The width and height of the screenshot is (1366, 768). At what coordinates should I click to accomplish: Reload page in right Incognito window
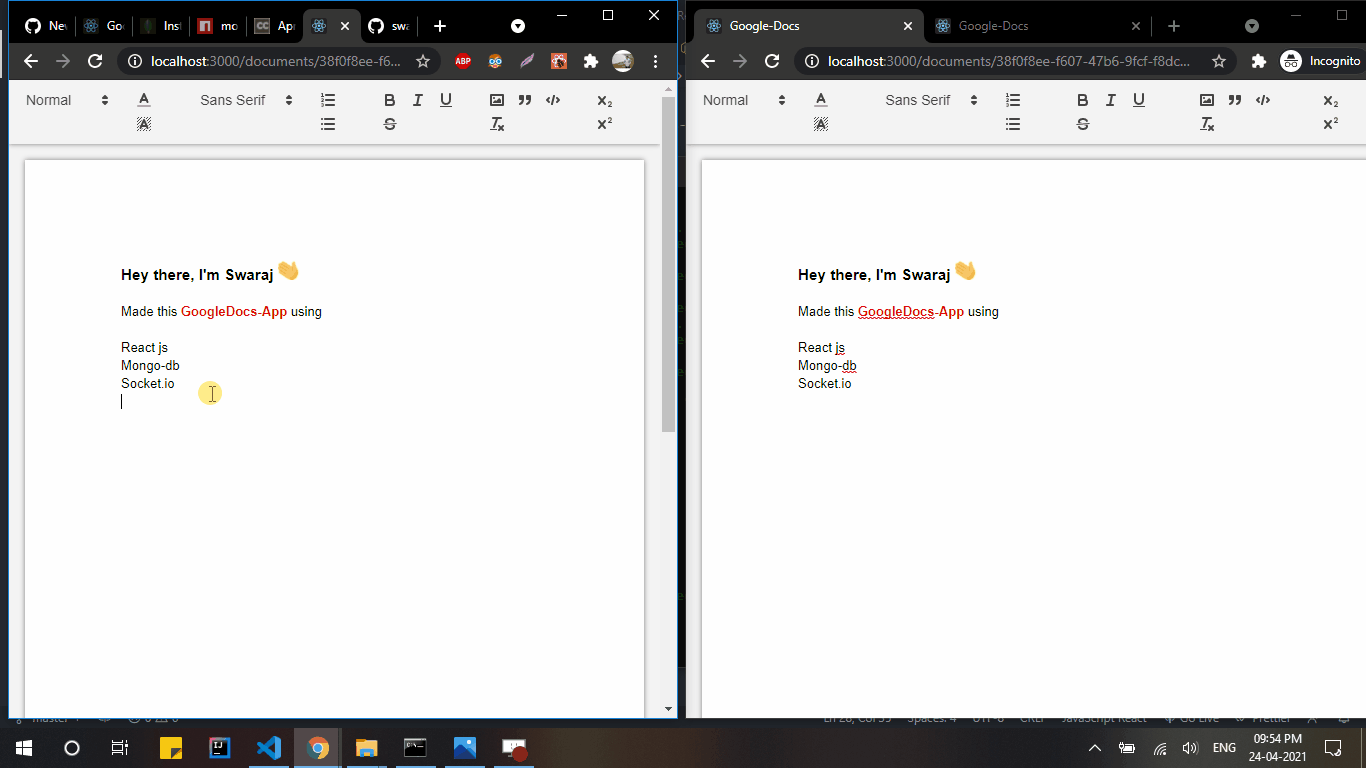point(772,61)
